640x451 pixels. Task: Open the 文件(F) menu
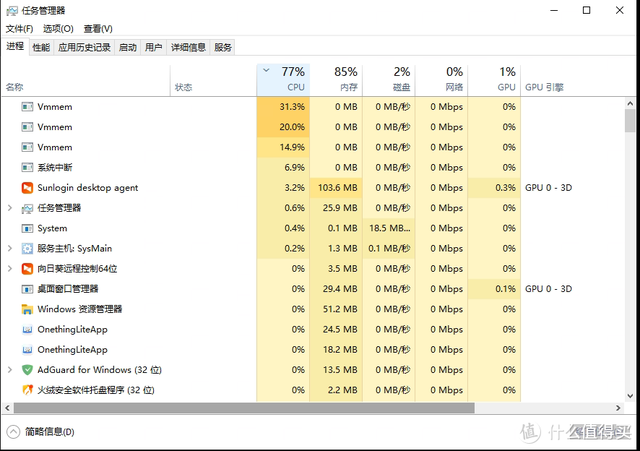pyautogui.click(x=20, y=28)
